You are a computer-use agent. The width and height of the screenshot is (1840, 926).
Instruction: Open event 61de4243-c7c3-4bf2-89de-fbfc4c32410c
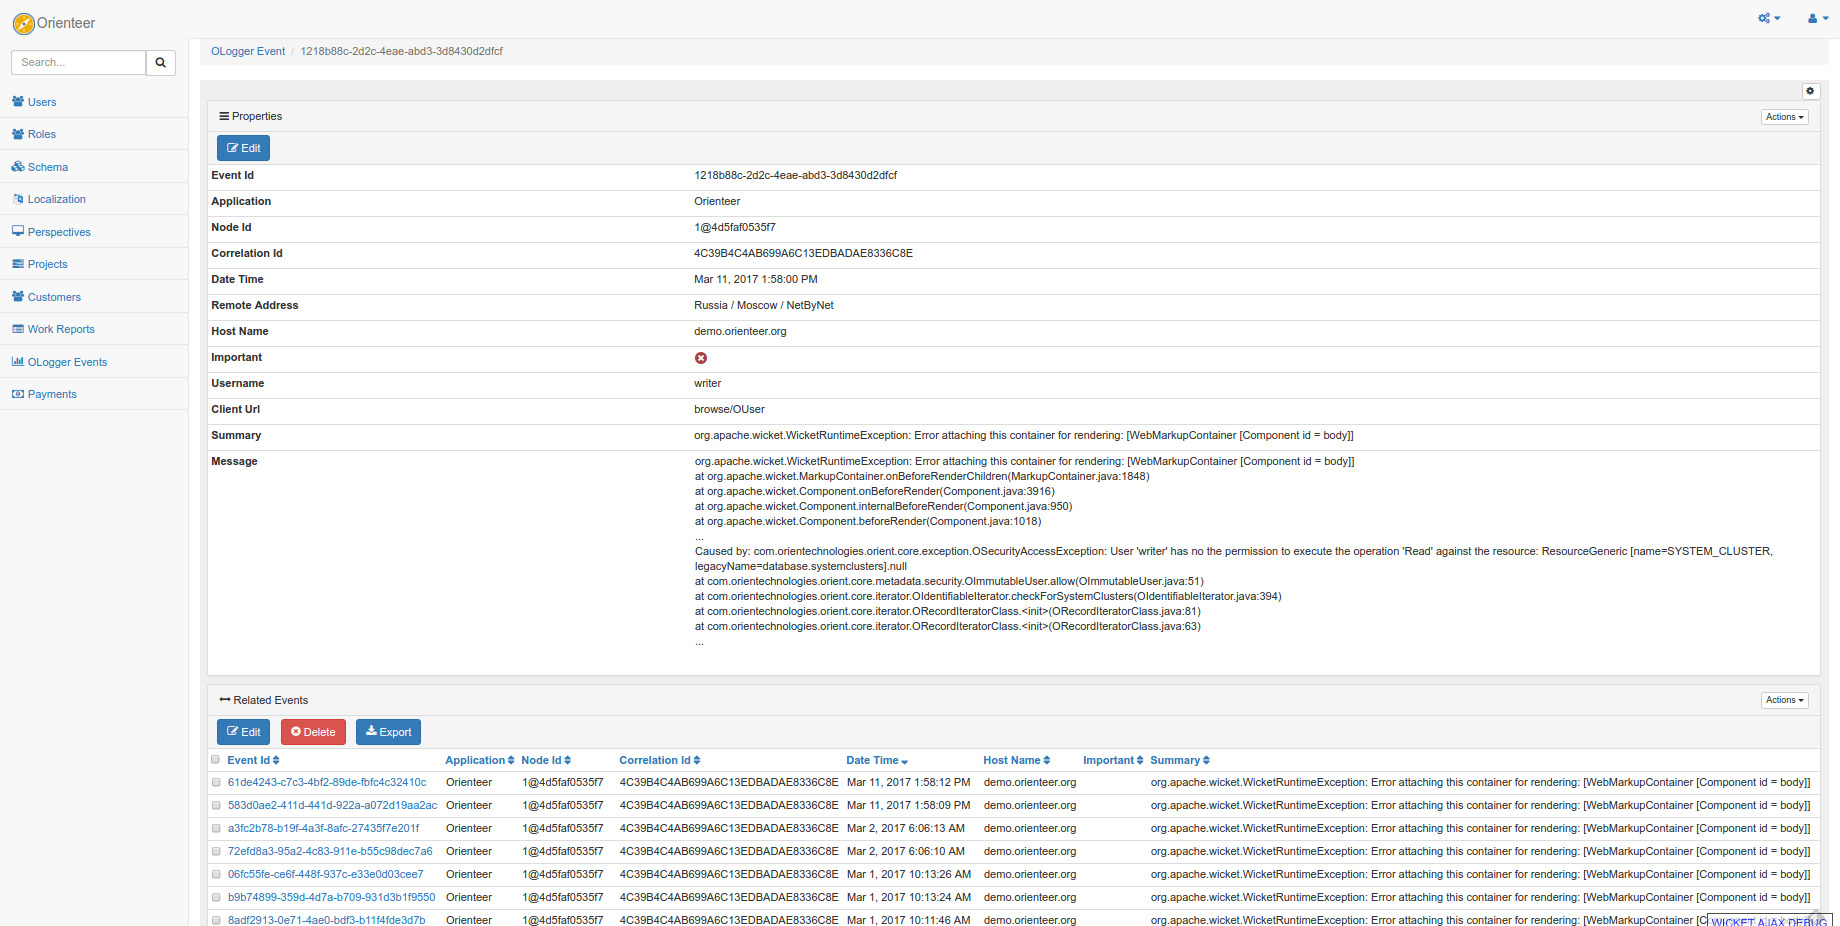coord(327,783)
